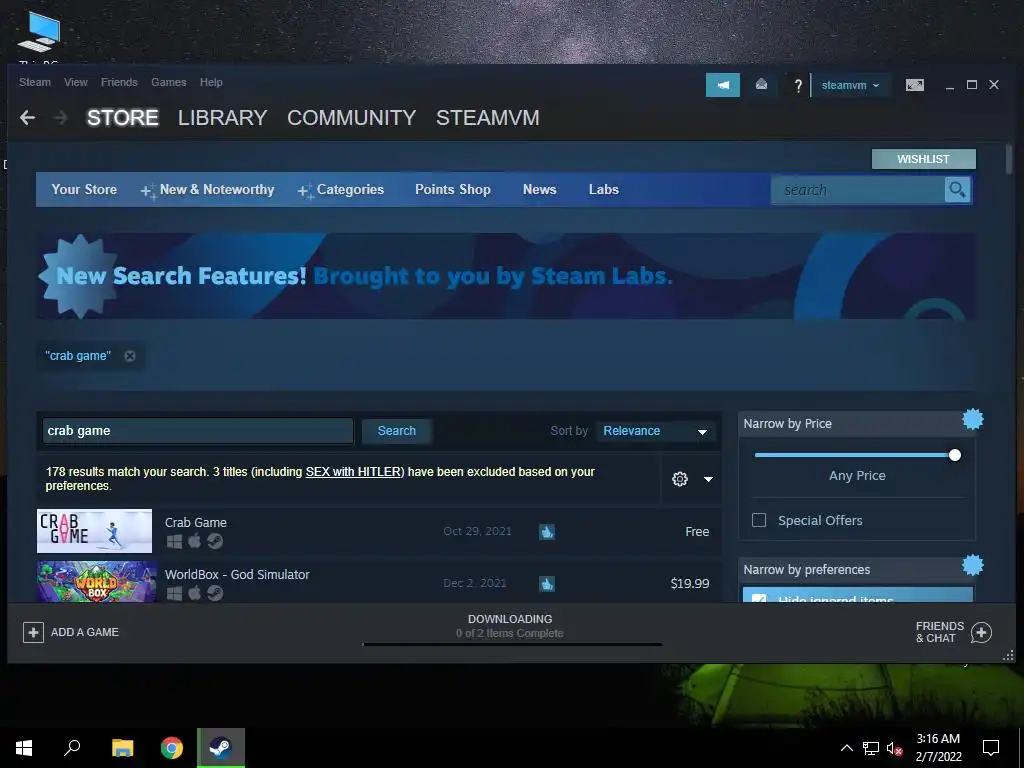Open Google Chrome from taskbar

[172, 748]
